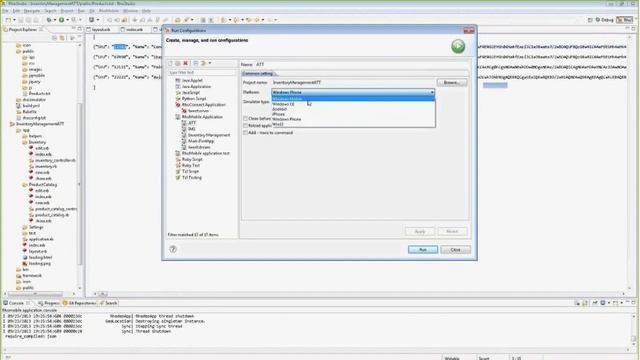
Task: Open the Run toolbar button dropdown arrow
Action: (x=67, y=20)
